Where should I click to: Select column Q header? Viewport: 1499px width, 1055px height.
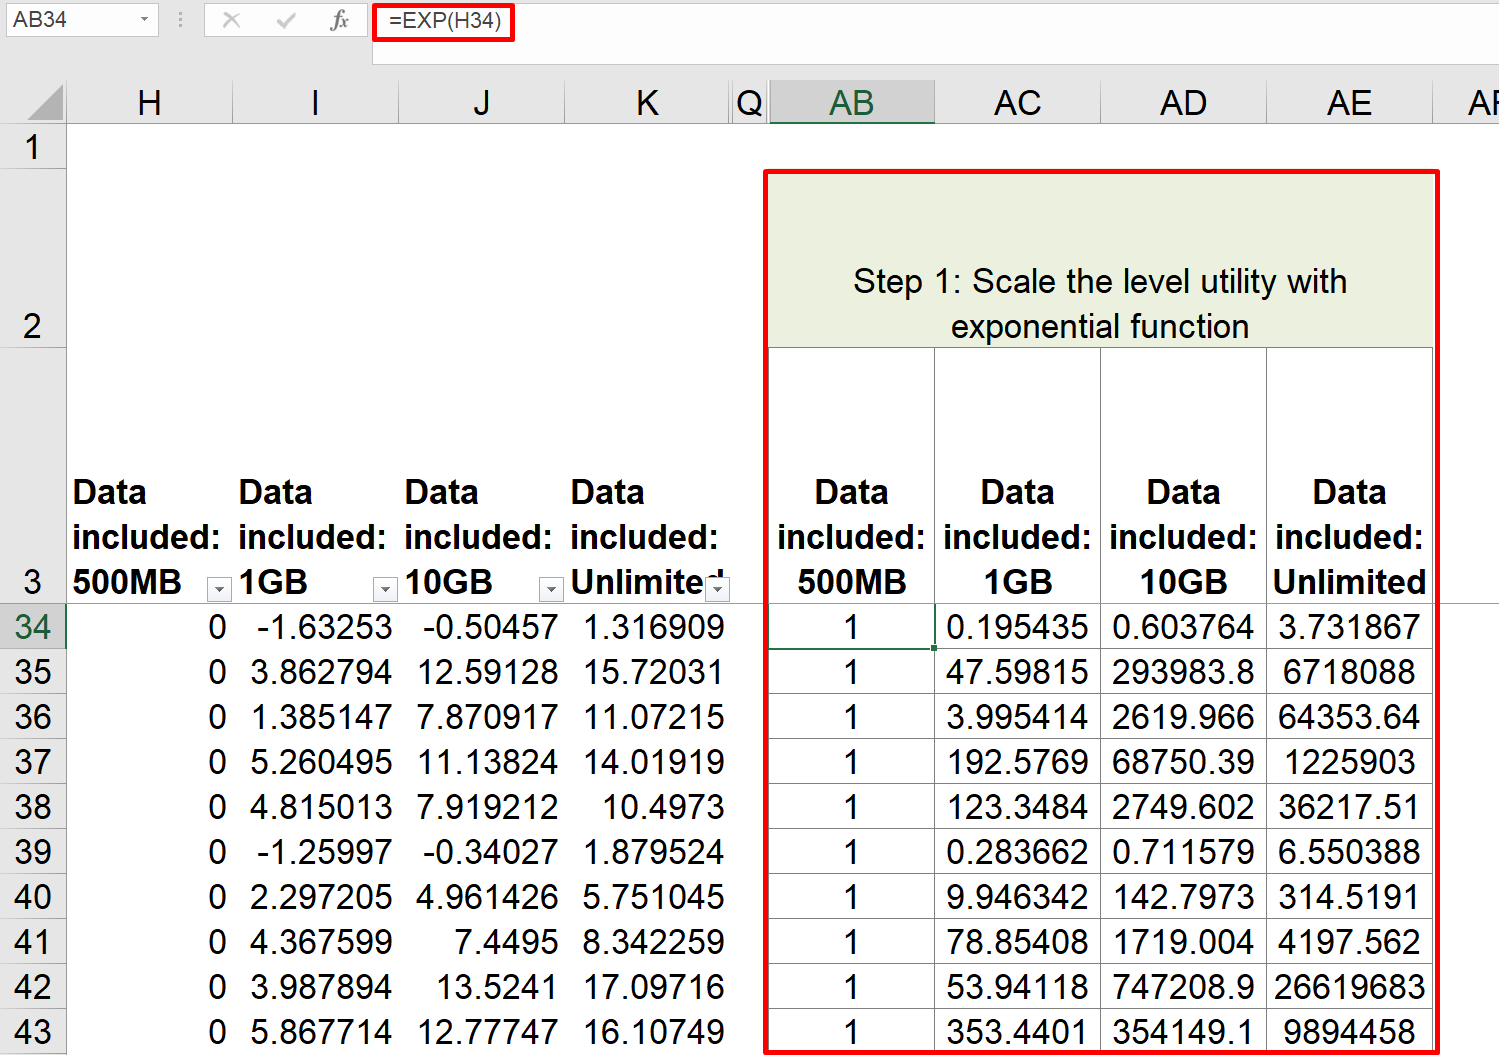(749, 103)
